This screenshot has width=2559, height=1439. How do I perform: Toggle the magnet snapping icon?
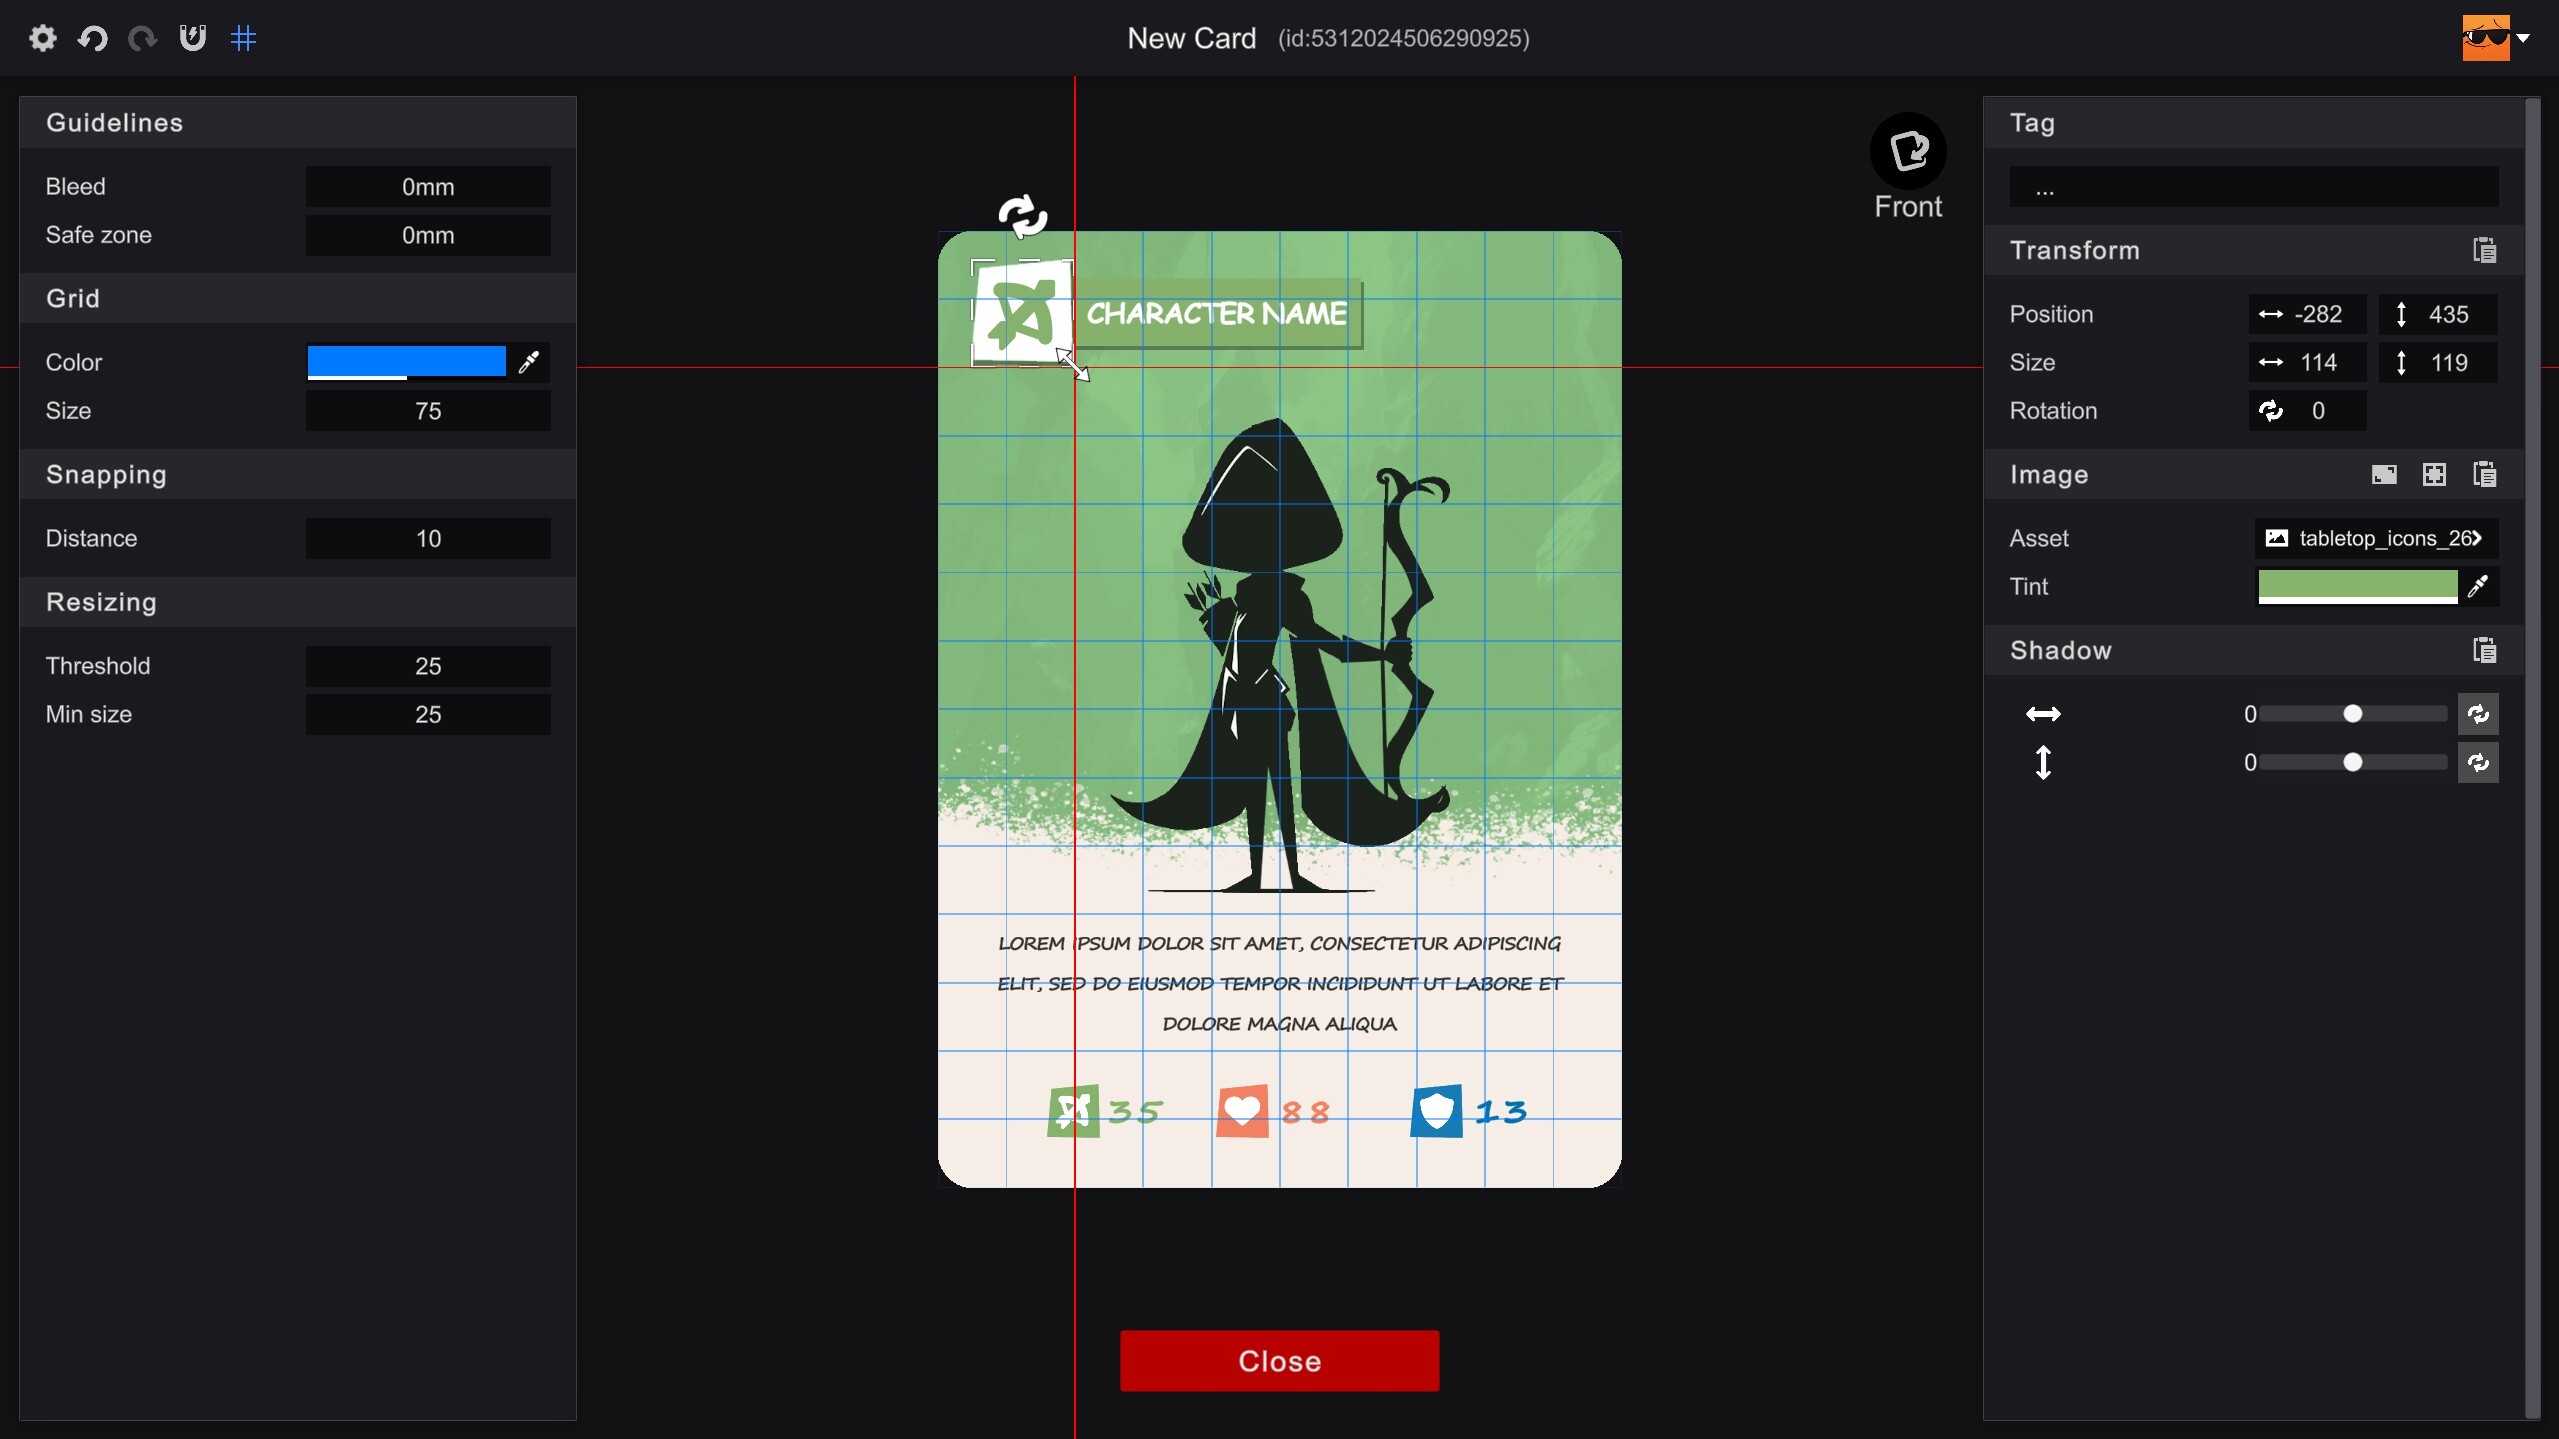coord(192,38)
